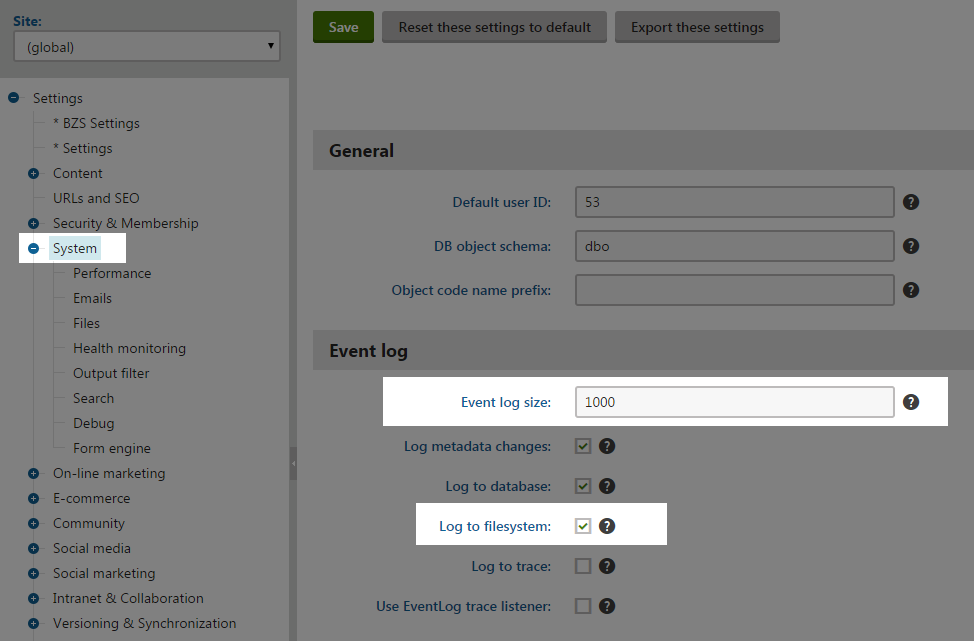Screen dimensions: 974x641
Task: Enable Use EventLog trace listener checkbox
Action: click(583, 606)
